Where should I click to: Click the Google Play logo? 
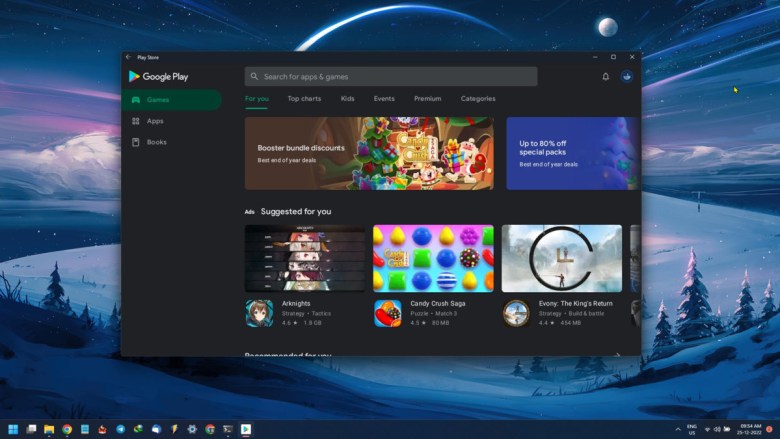coord(159,77)
